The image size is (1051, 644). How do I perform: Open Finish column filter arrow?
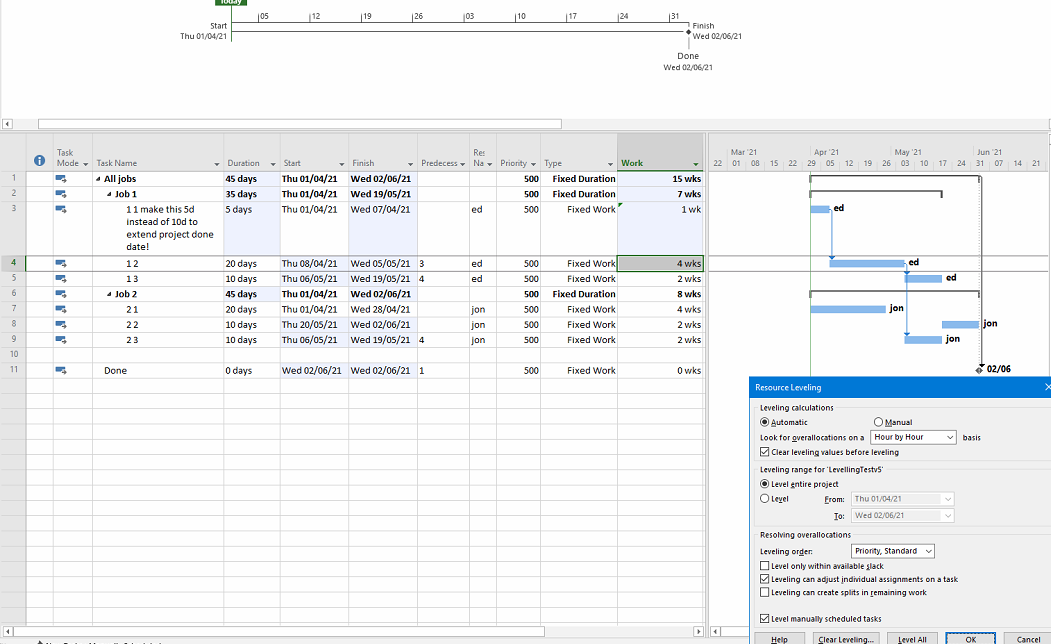tap(410, 164)
